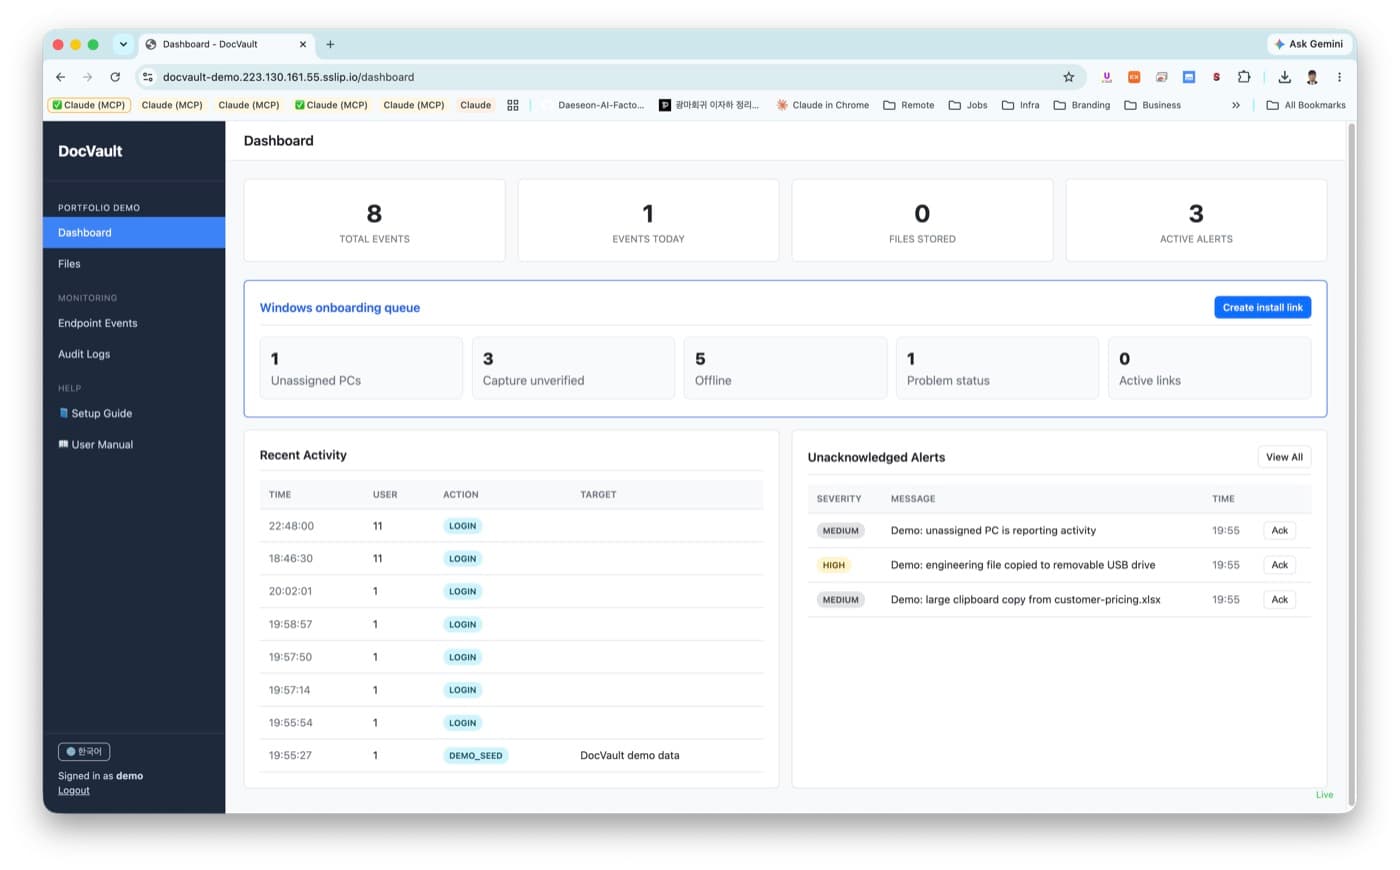This screenshot has height=870, width=1400.
Task: Open the purple U extension icon
Action: tap(1106, 77)
